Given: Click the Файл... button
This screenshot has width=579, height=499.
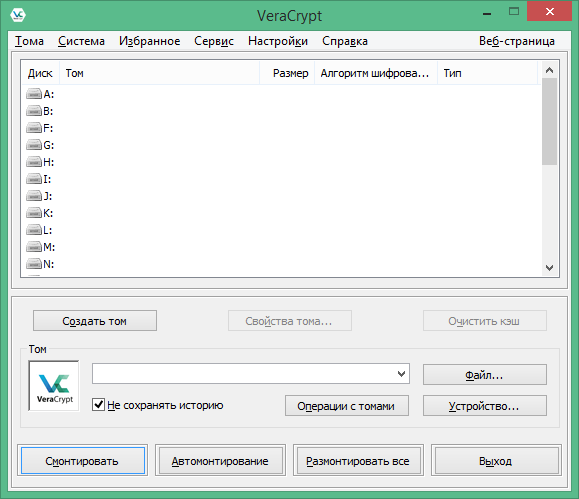Looking at the screenshot, I should tap(484, 375).
